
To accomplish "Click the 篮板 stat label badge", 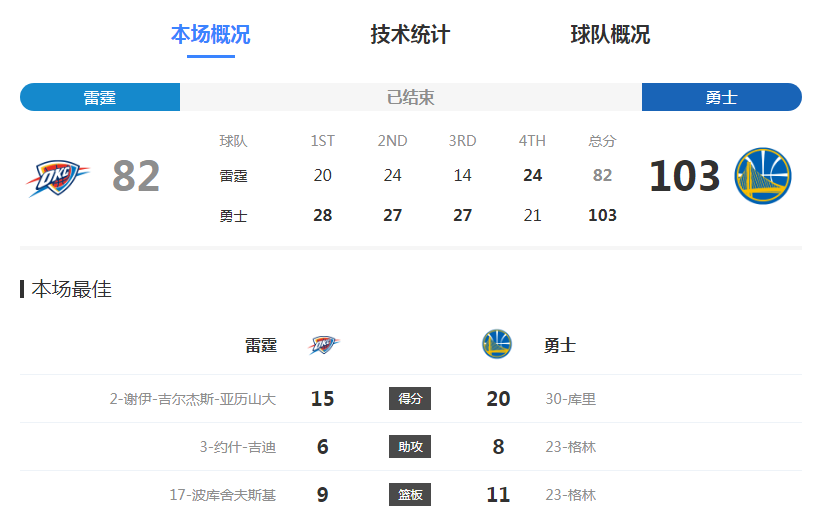I will pos(410,495).
